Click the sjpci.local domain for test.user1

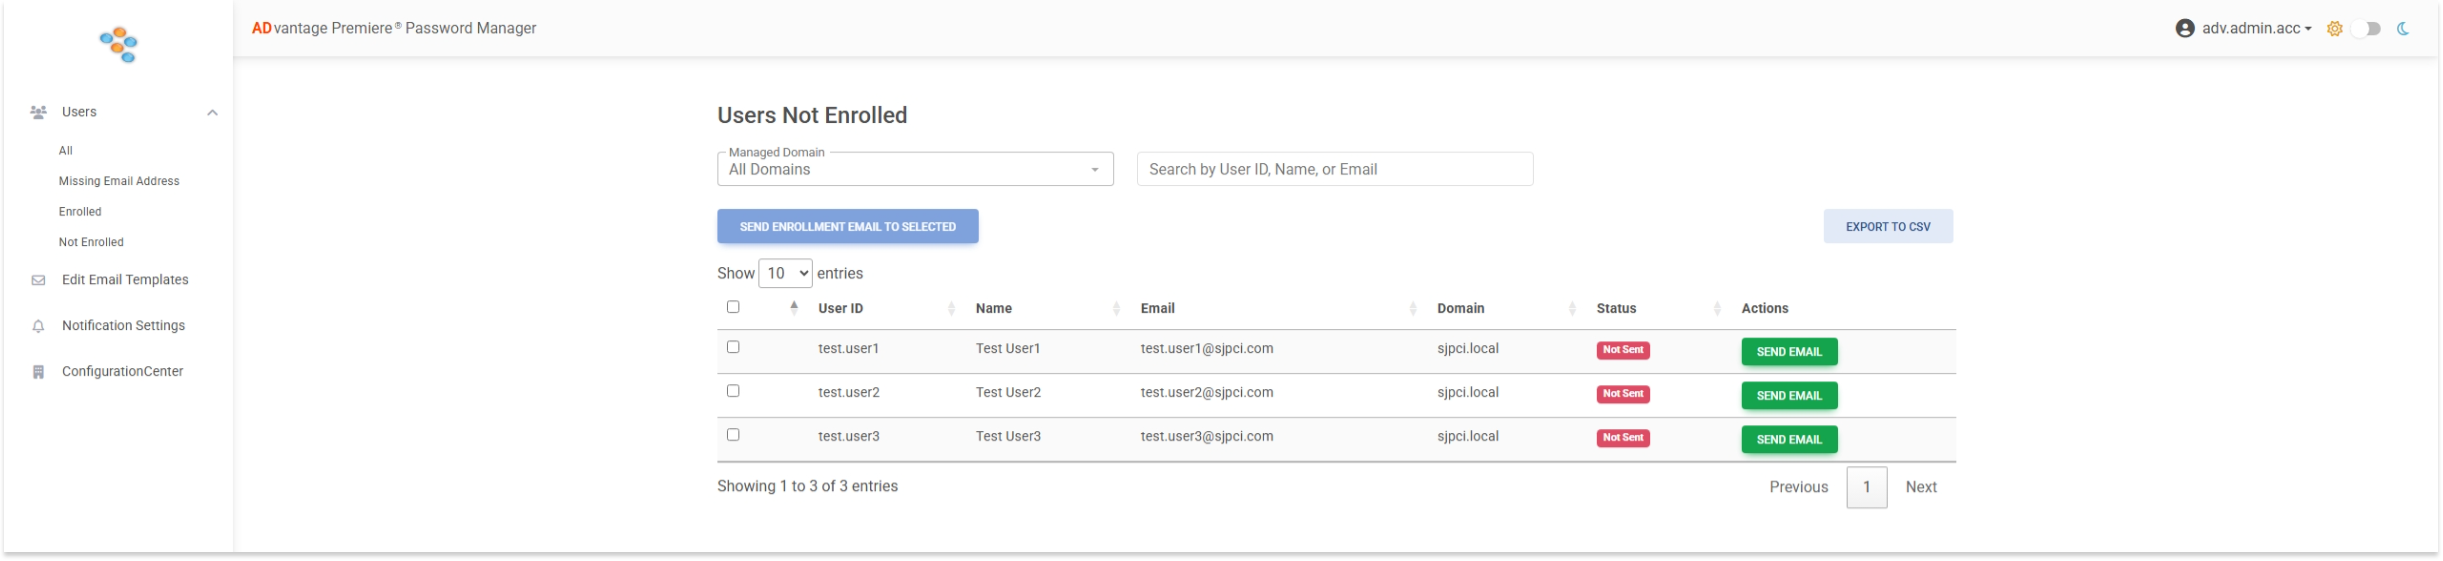coord(1467,349)
